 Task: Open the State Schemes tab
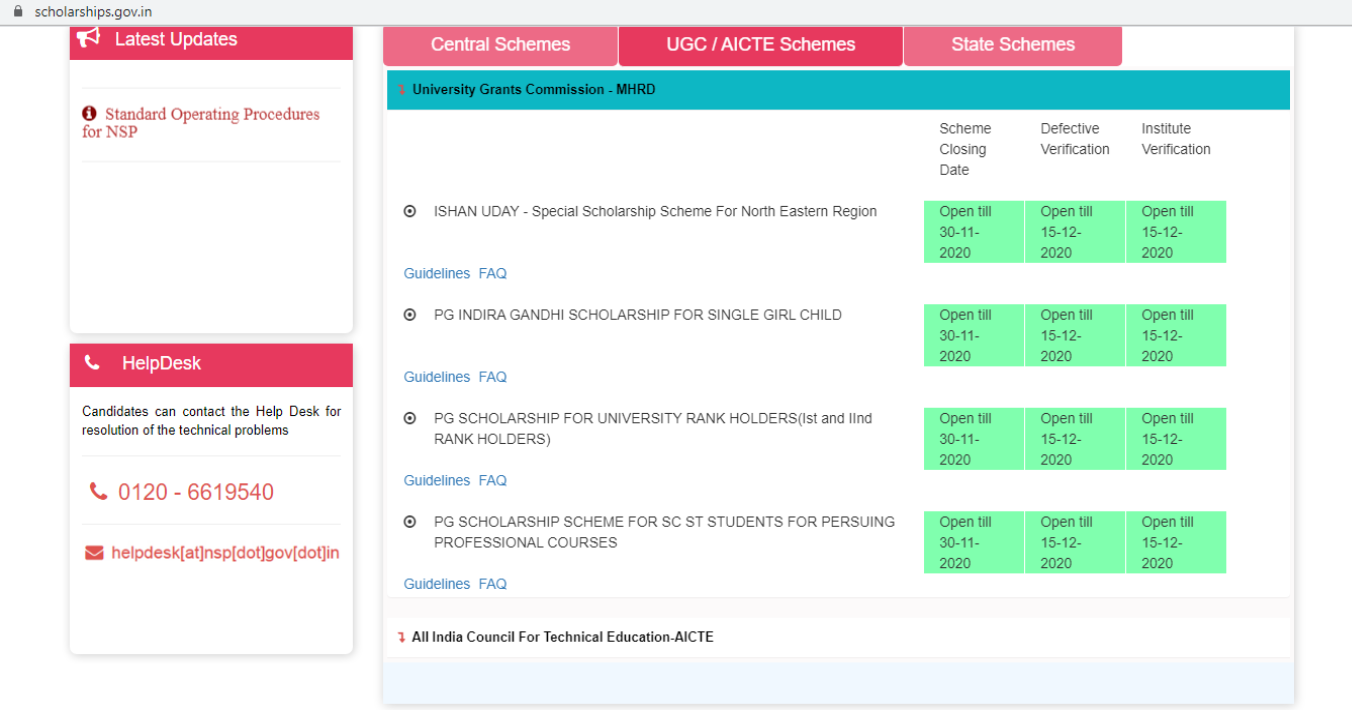[x=1012, y=45]
